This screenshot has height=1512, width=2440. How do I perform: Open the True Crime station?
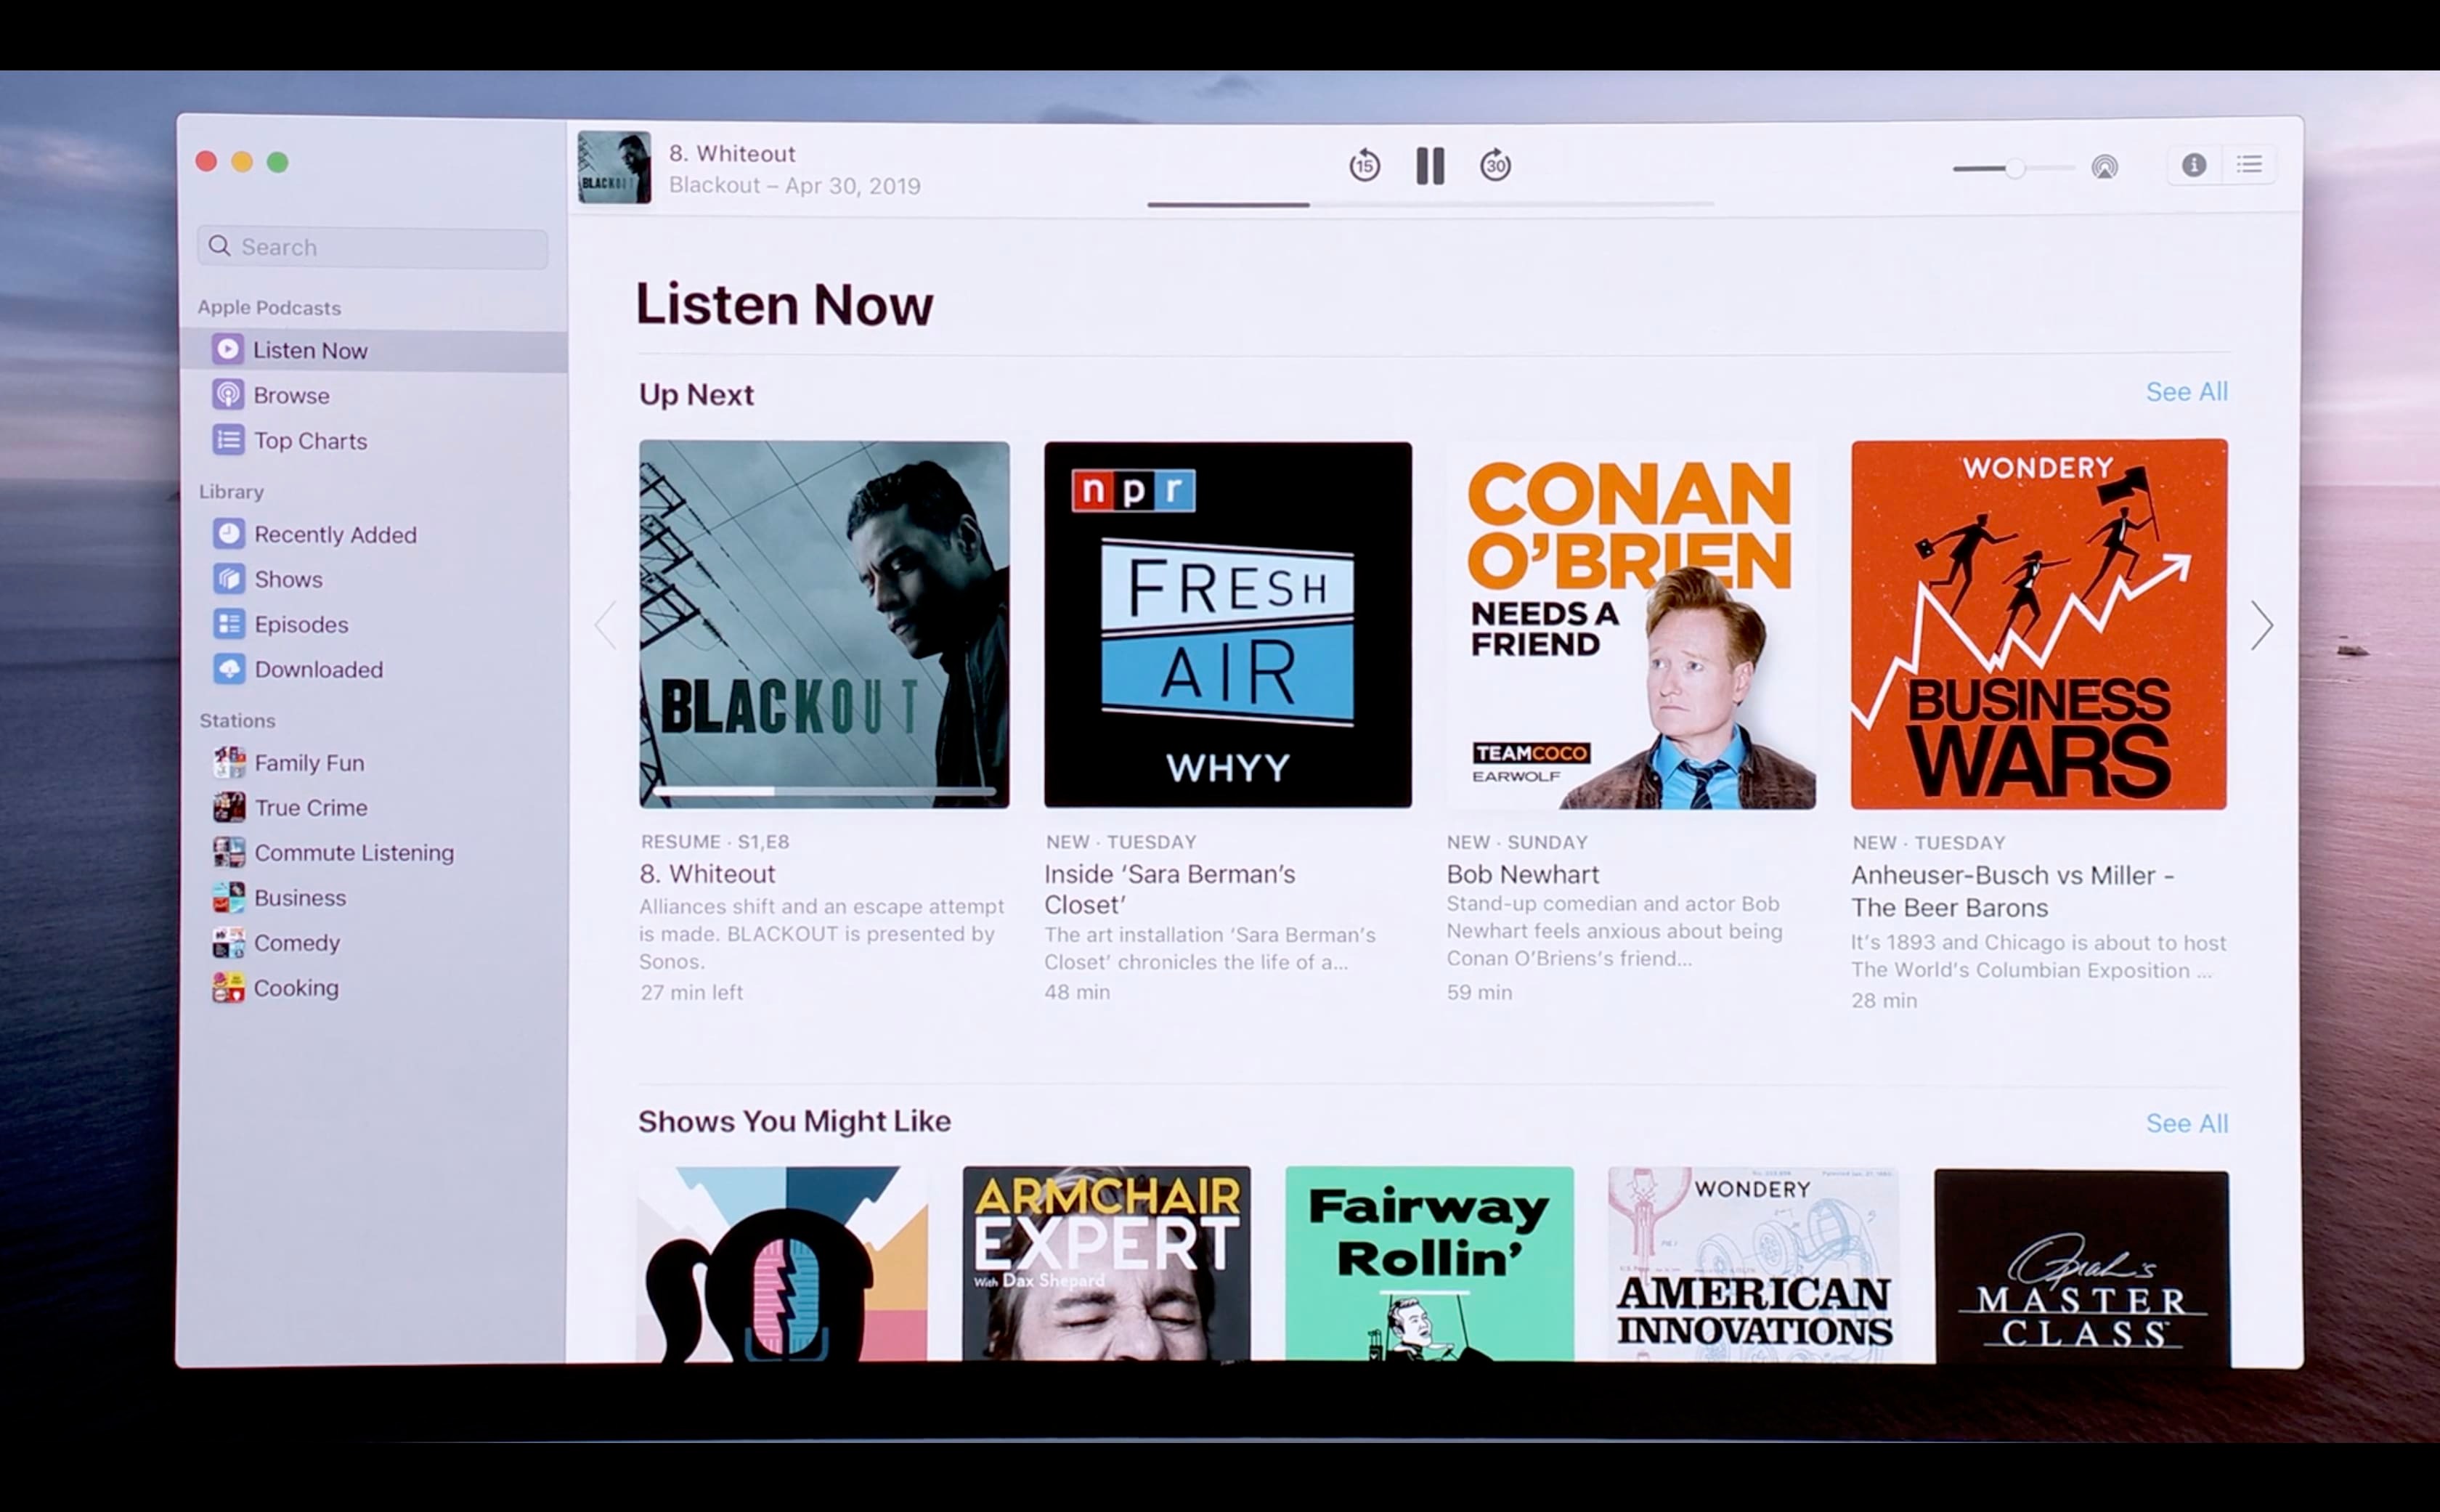(310, 807)
